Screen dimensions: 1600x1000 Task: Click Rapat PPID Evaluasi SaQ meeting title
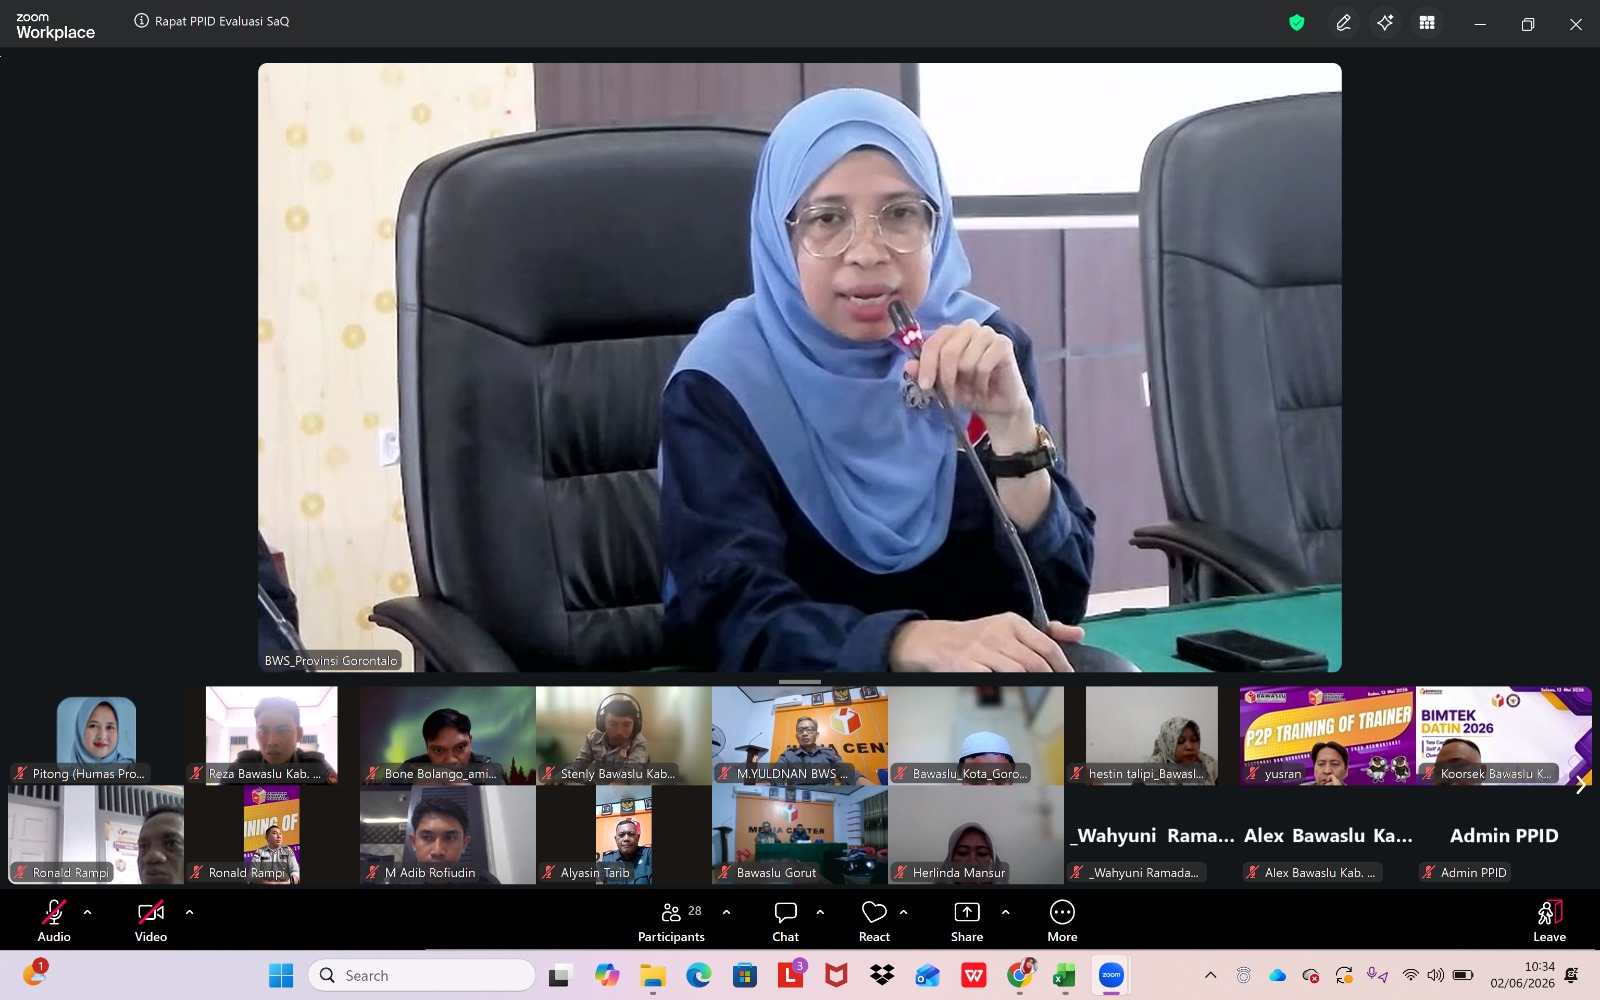(222, 21)
